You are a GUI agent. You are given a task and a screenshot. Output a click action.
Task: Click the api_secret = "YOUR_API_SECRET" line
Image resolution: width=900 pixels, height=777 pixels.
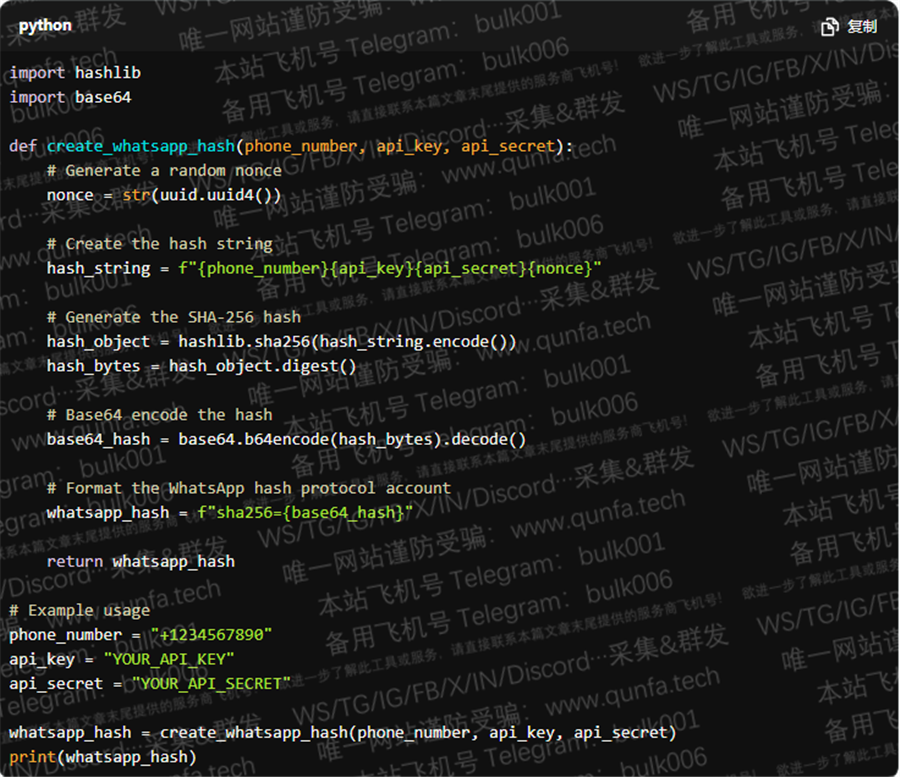(150, 683)
